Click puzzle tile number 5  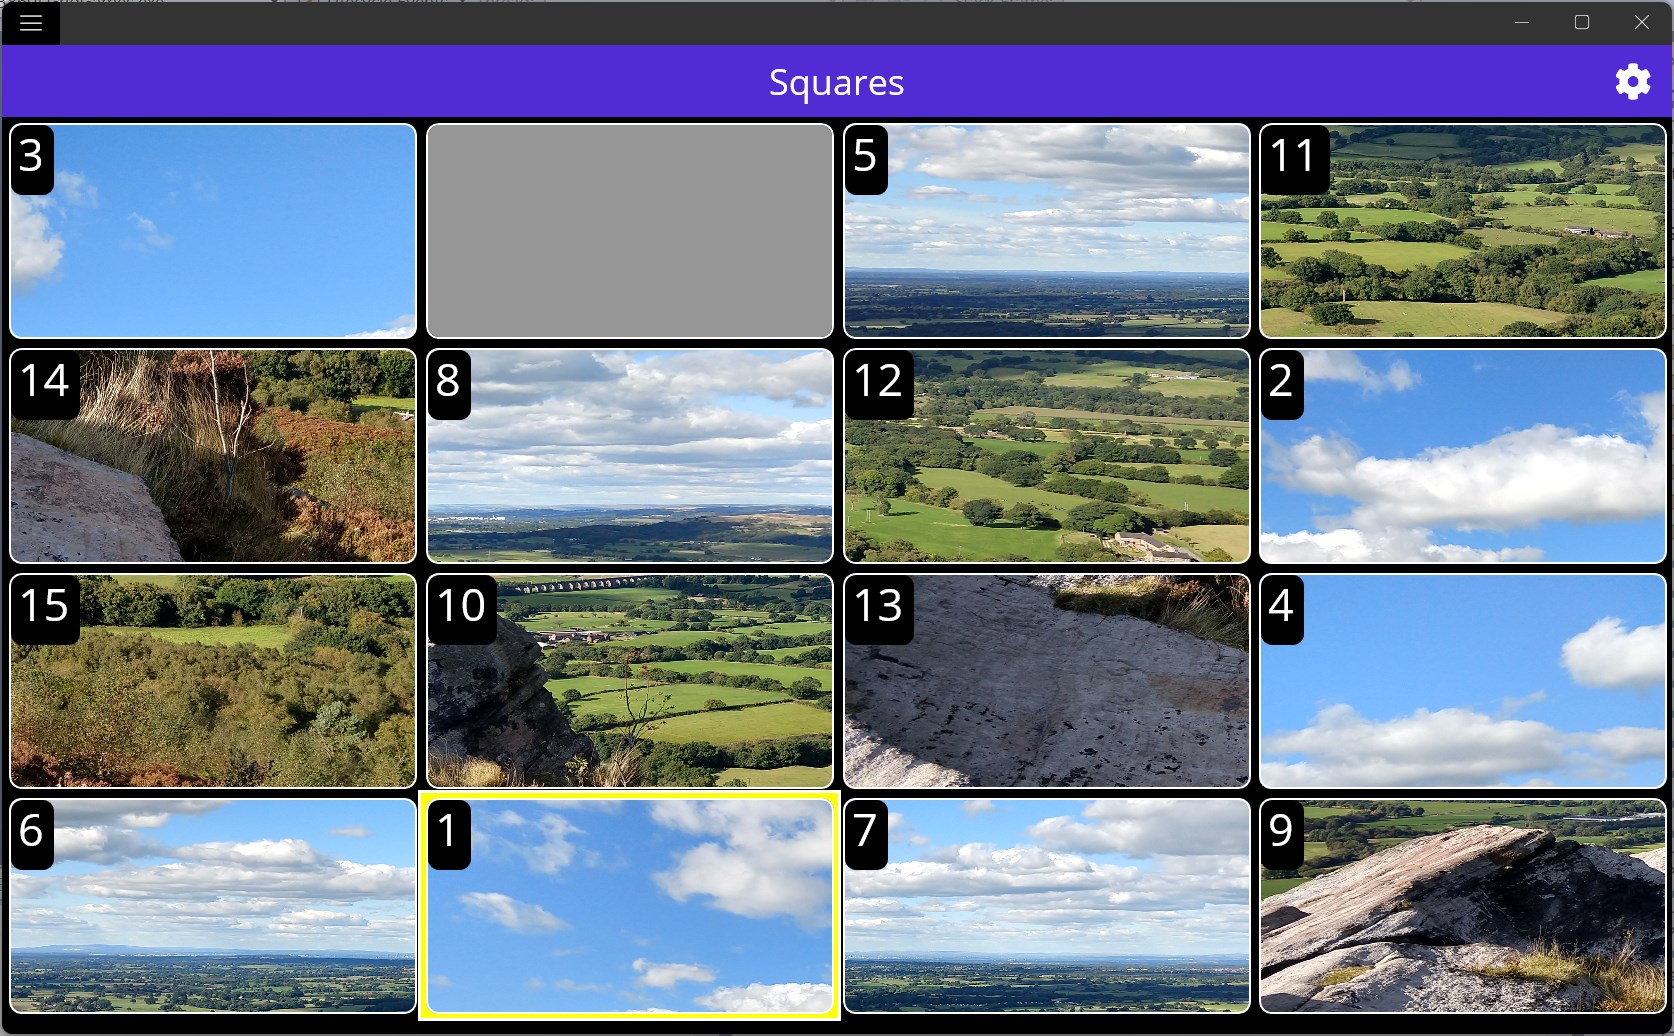[1047, 231]
